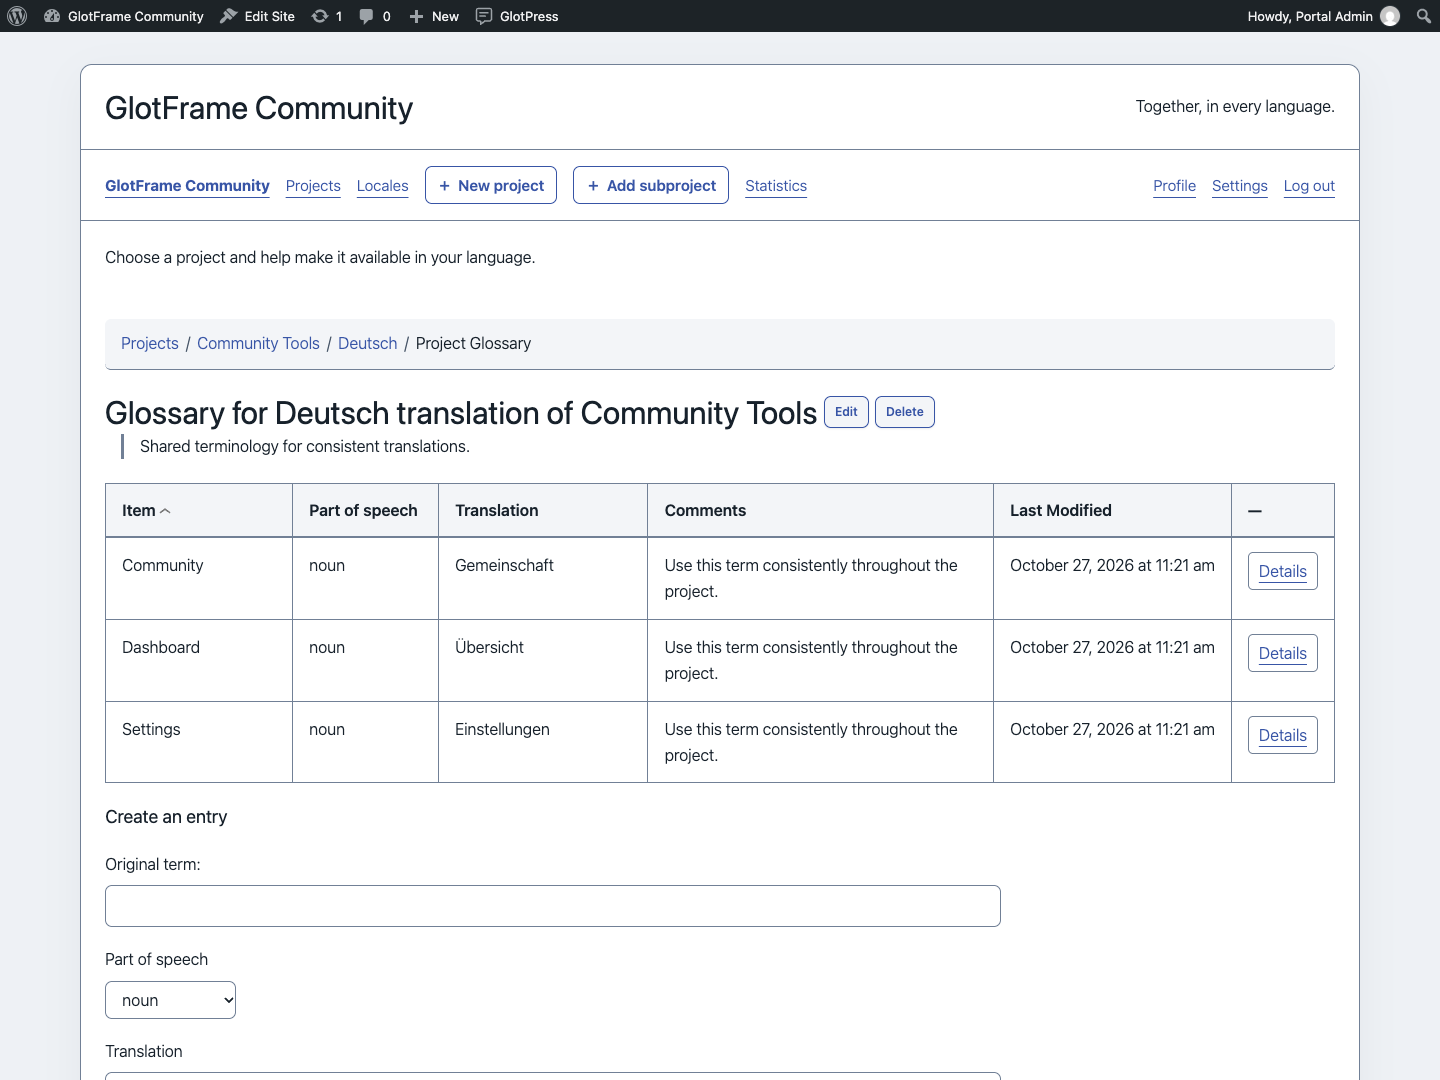Select the Übersicht translation cell
The image size is (1440, 1080).
[543, 660]
